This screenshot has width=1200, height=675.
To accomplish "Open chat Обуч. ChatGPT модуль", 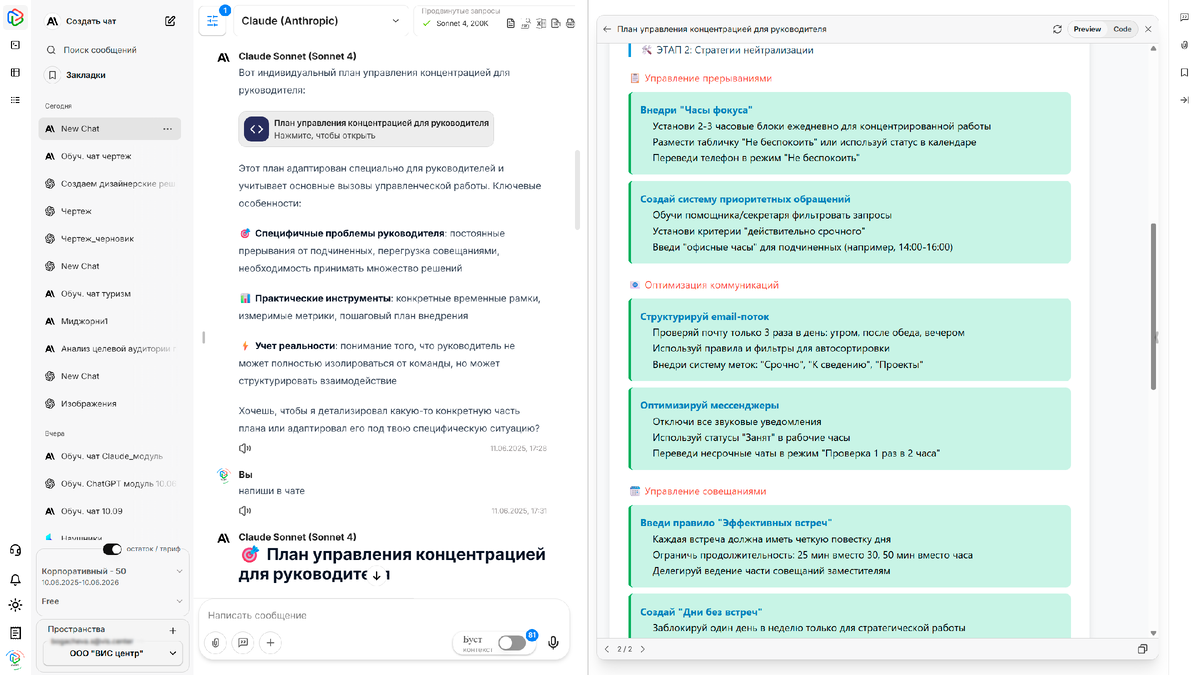I will tap(110, 484).
